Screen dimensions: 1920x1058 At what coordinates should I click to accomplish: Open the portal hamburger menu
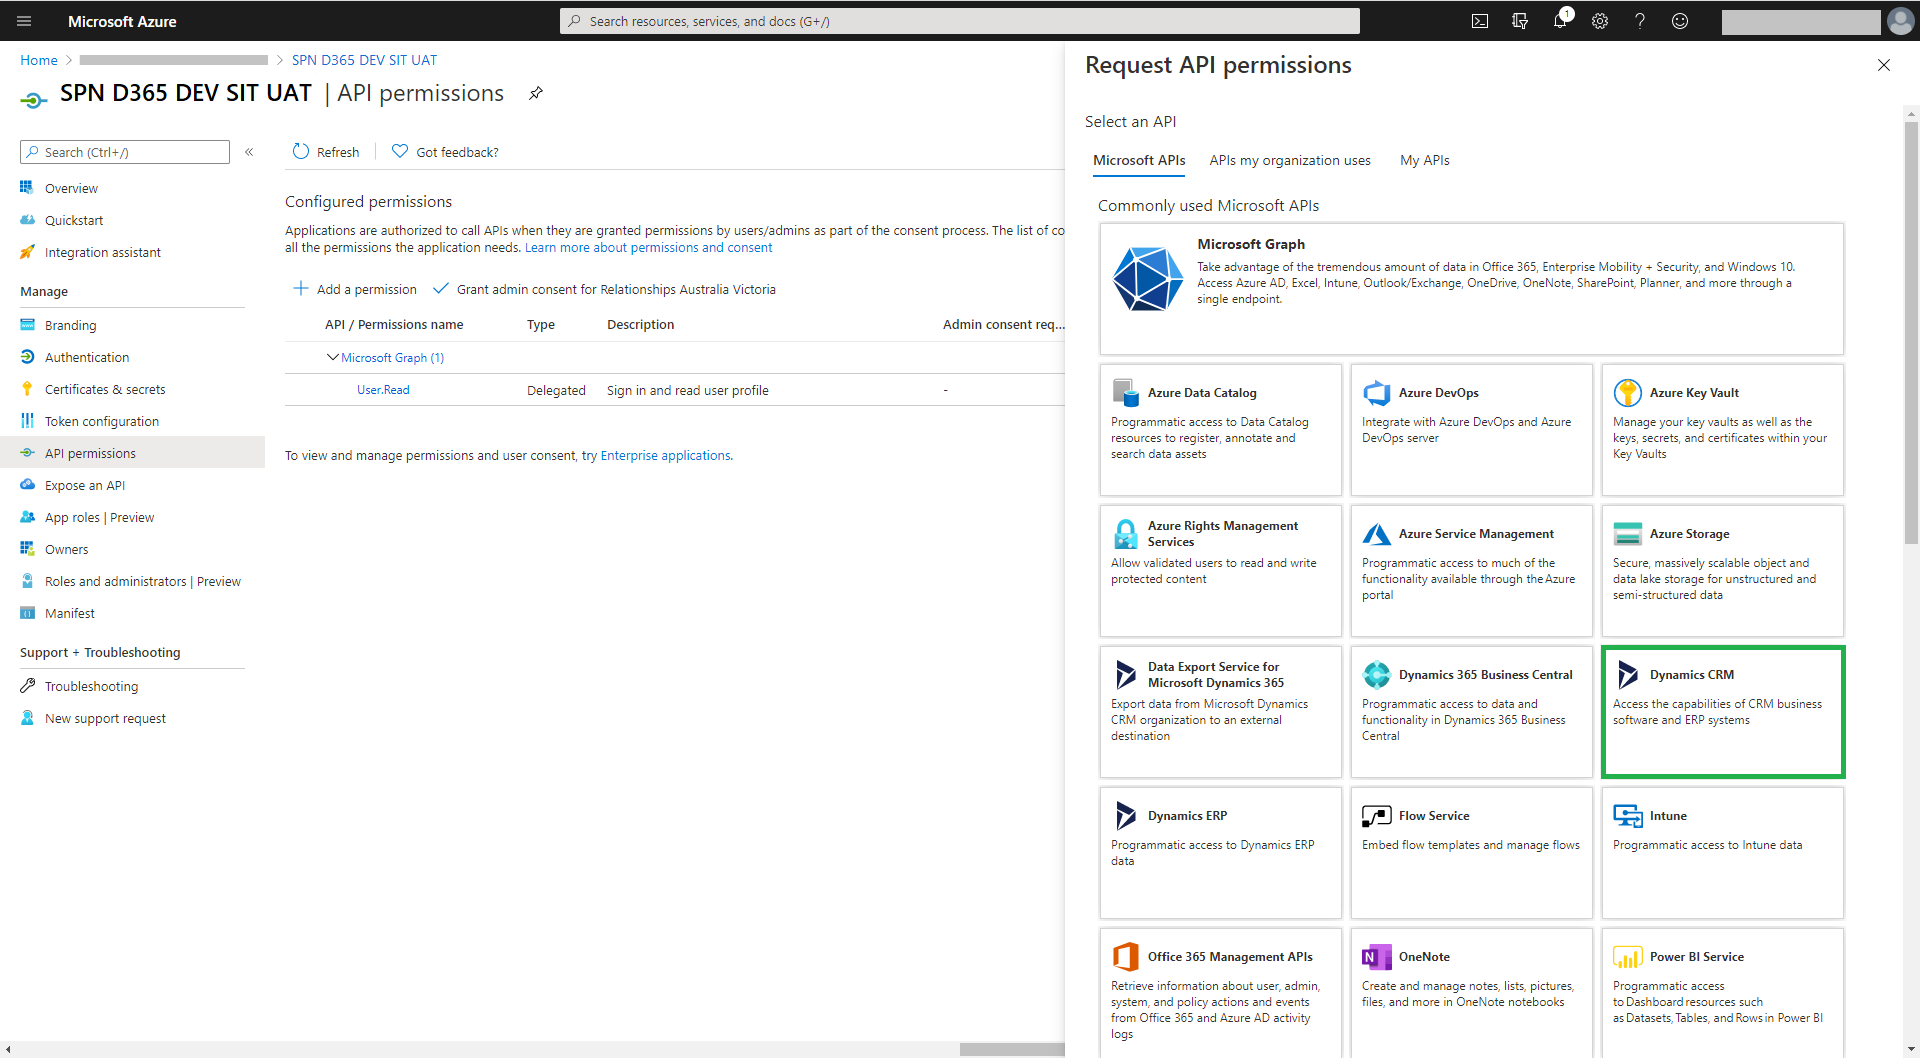tap(24, 21)
